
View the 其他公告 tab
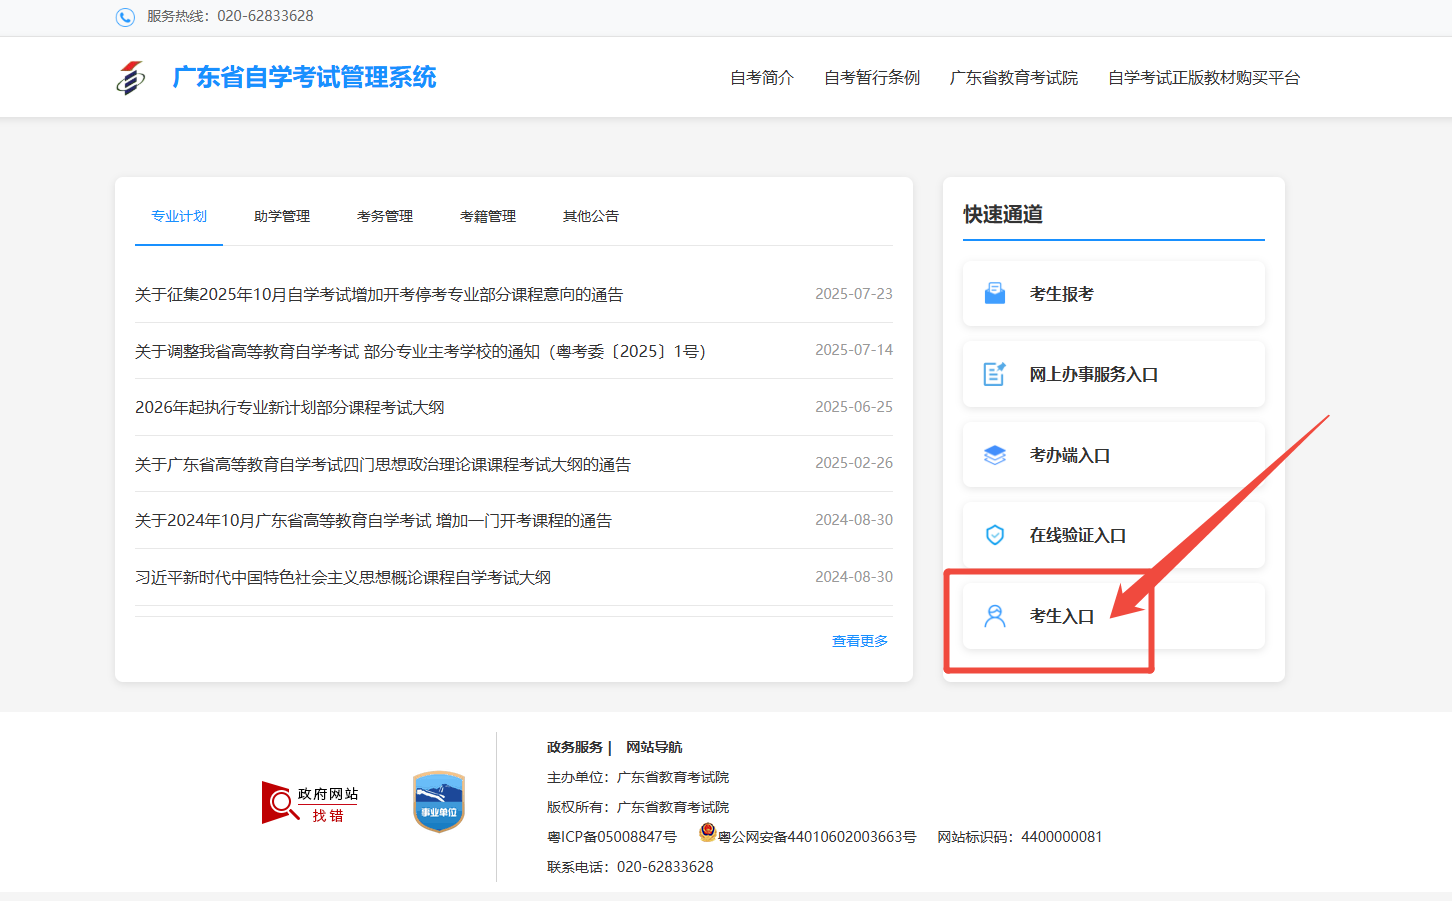(x=590, y=215)
